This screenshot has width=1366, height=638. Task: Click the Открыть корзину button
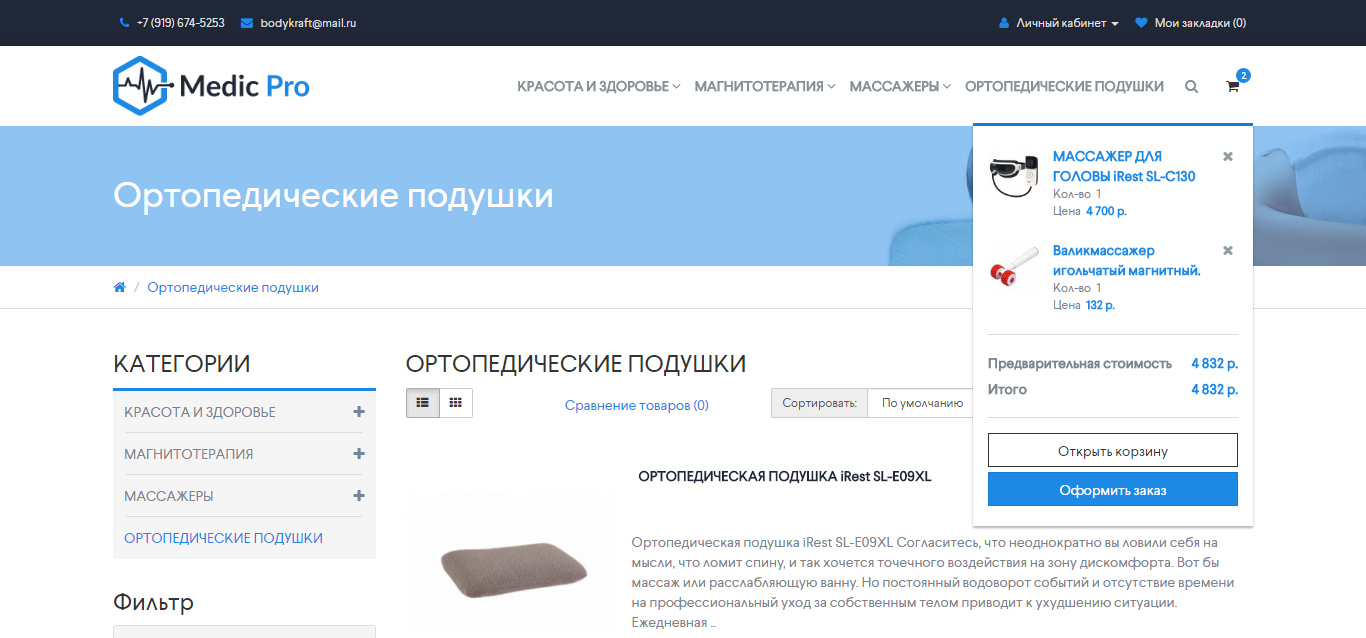click(1113, 451)
